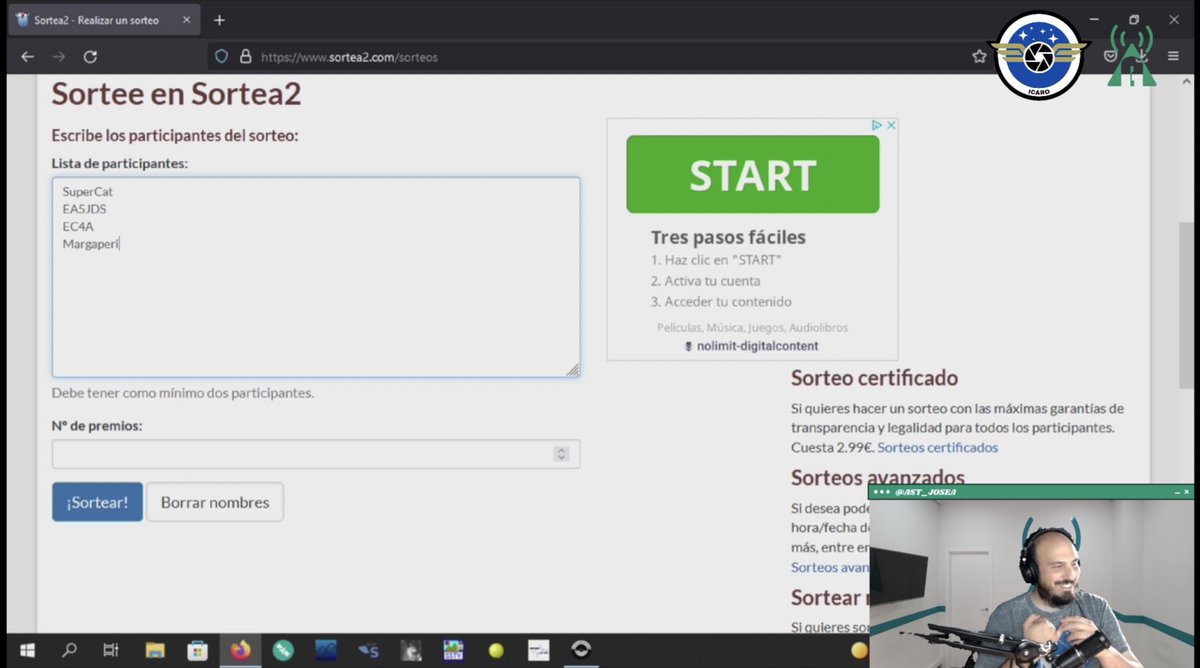Adjust the Nº de premios stepper arrows
1200x668 pixels.
pyautogui.click(x=561, y=454)
